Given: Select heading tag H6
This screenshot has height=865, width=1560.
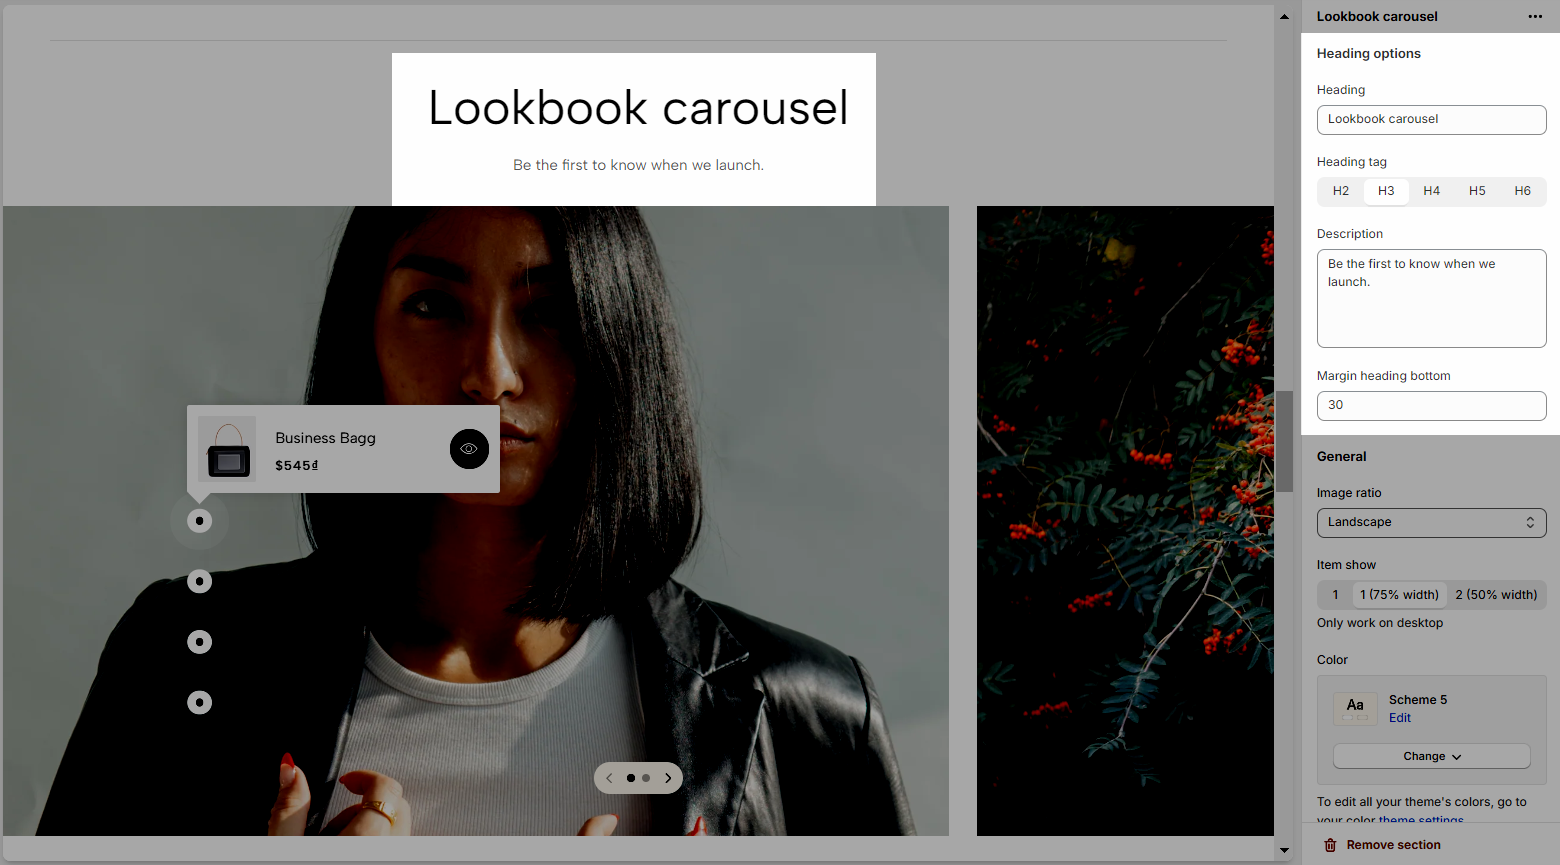Looking at the screenshot, I should (x=1522, y=191).
